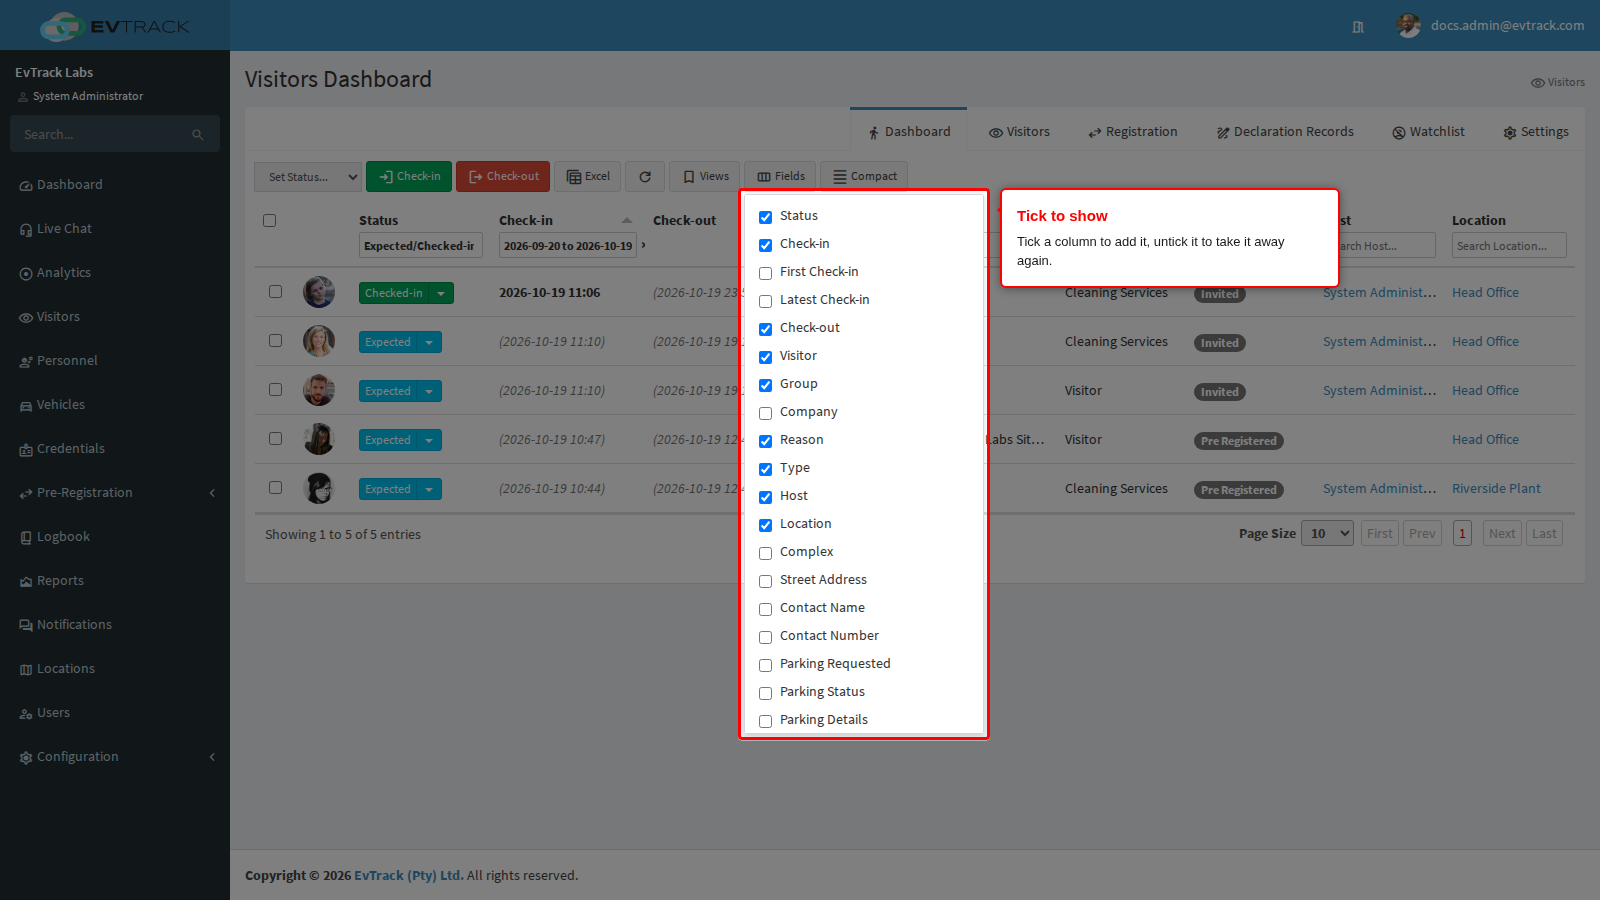The width and height of the screenshot is (1600, 900).
Task: Open Users in the sidebar
Action: (53, 713)
